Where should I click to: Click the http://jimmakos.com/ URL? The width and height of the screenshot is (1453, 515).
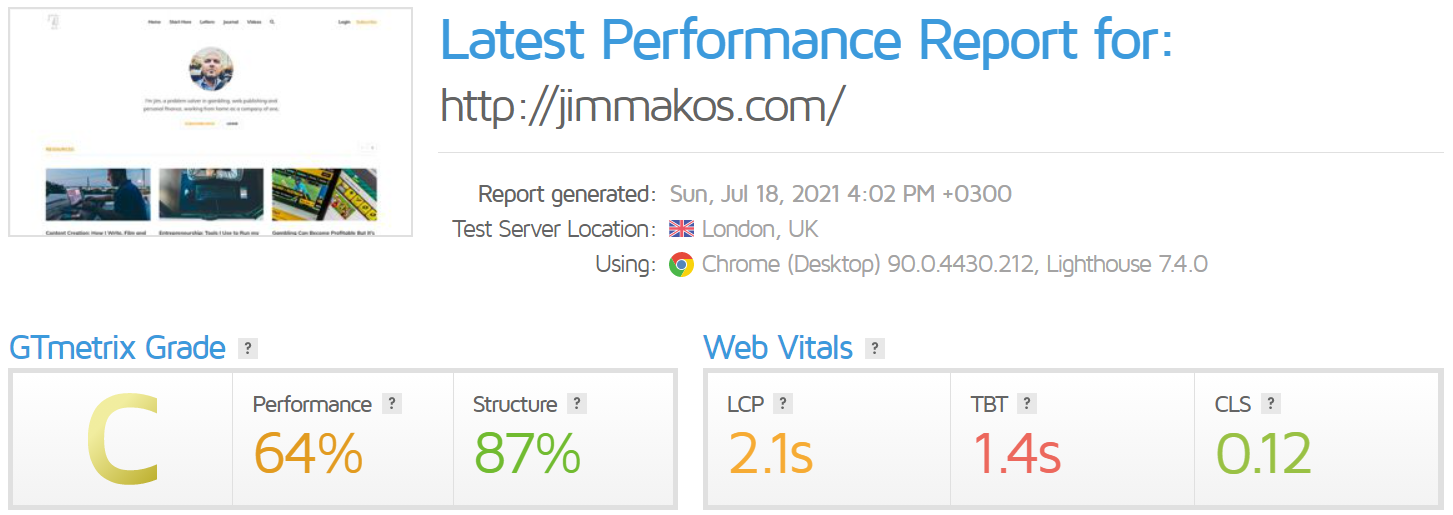tap(643, 105)
